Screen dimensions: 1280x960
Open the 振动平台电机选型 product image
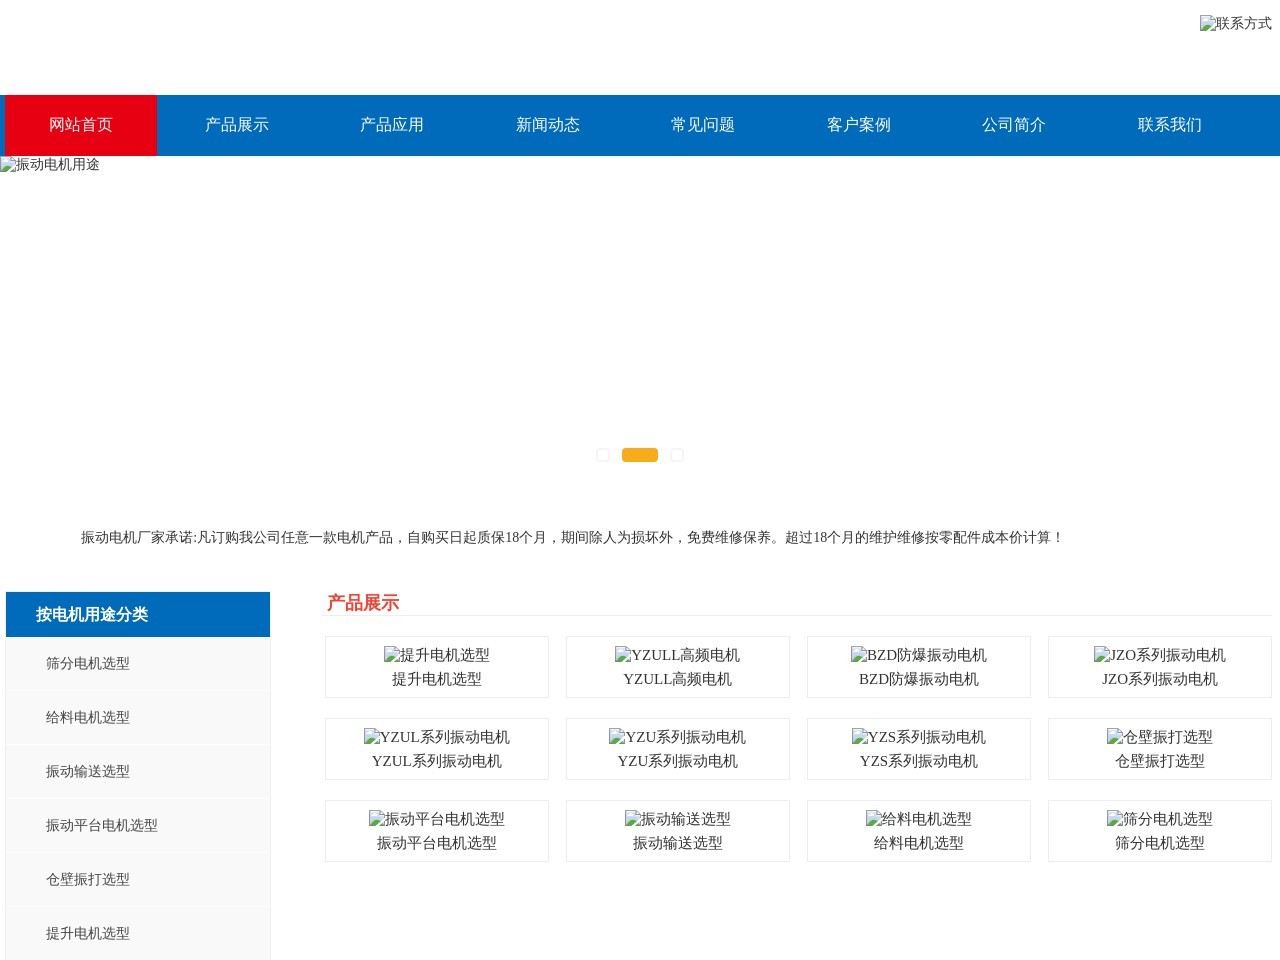pos(437,819)
